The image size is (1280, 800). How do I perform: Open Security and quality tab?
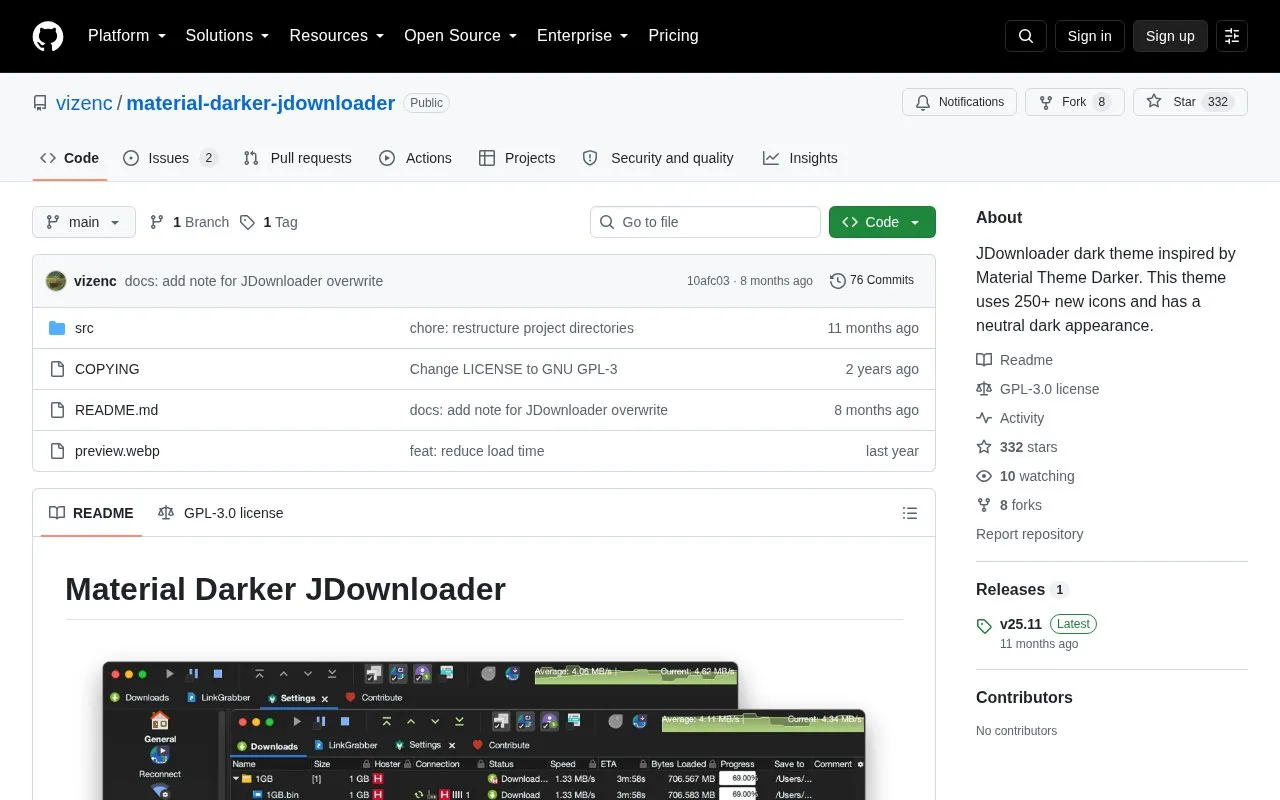pyautogui.click(x=658, y=158)
